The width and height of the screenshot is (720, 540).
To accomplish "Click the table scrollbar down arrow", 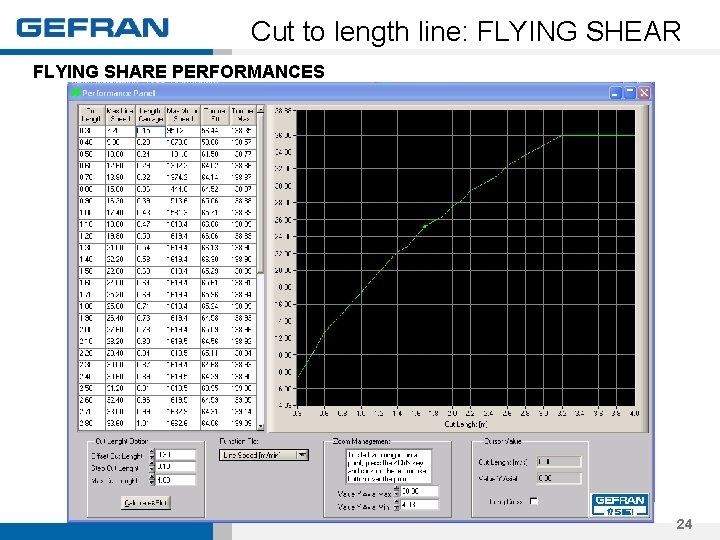I will pos(260,427).
